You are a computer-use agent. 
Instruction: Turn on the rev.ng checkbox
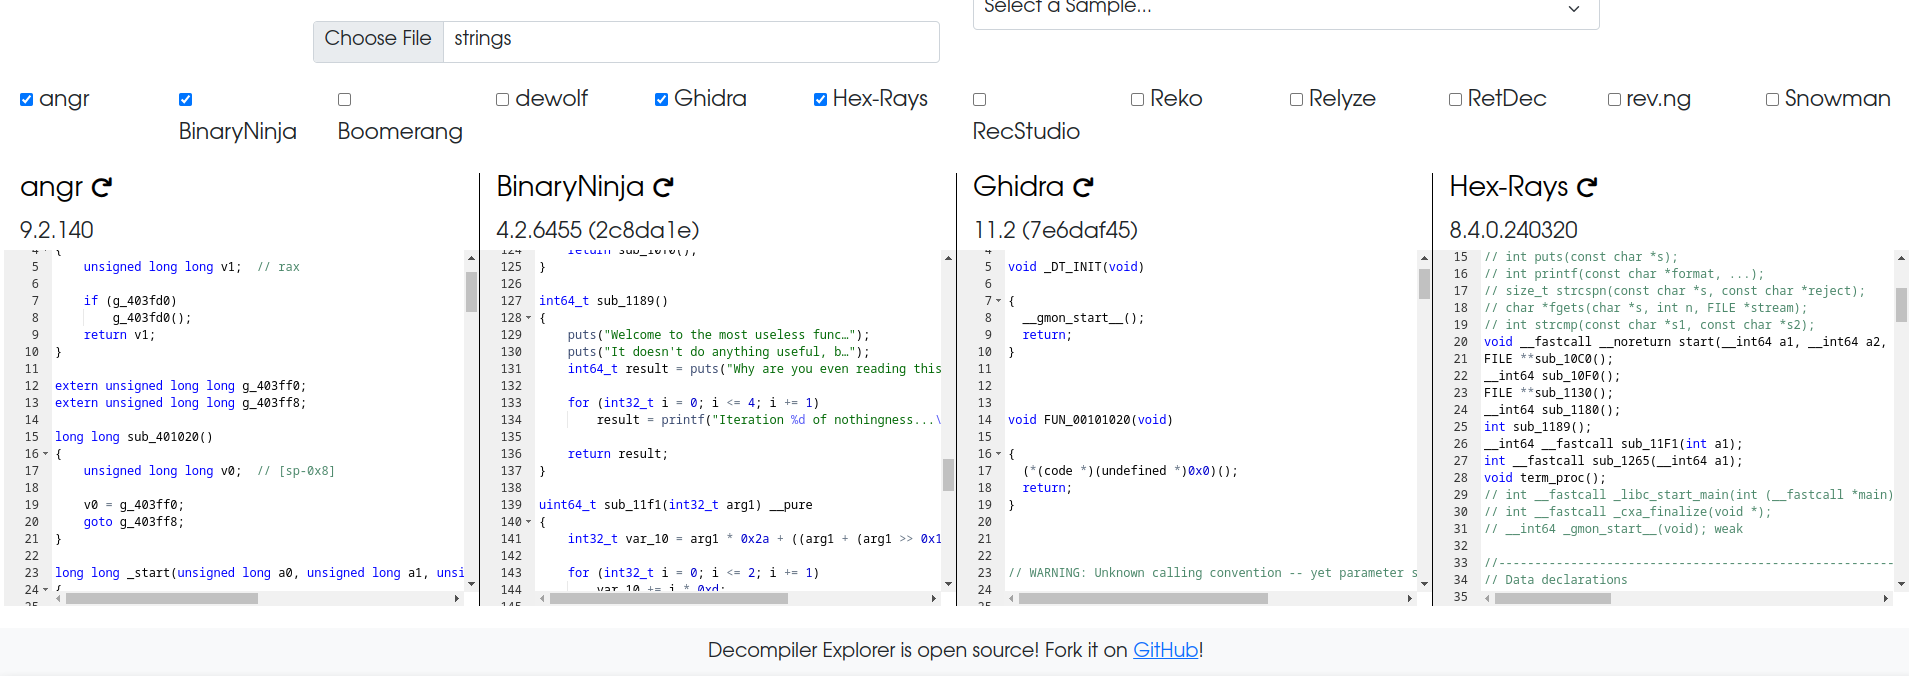click(x=1614, y=99)
